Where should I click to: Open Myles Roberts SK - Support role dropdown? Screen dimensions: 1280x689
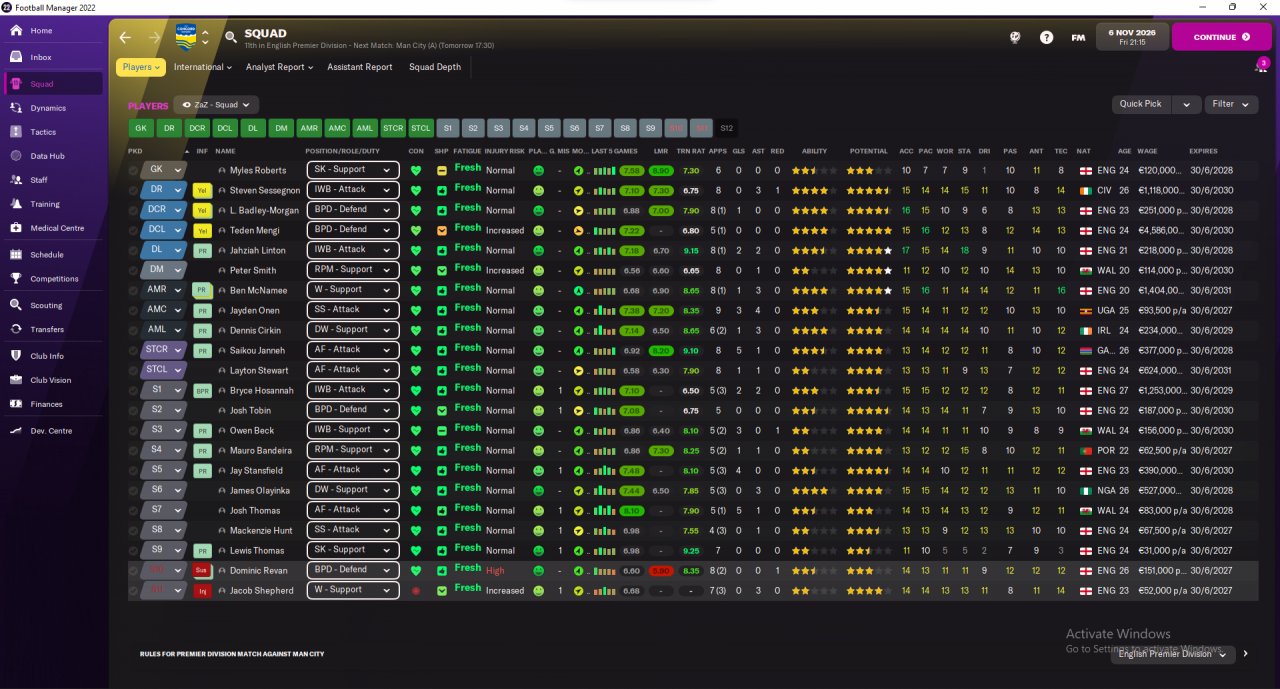point(351,170)
